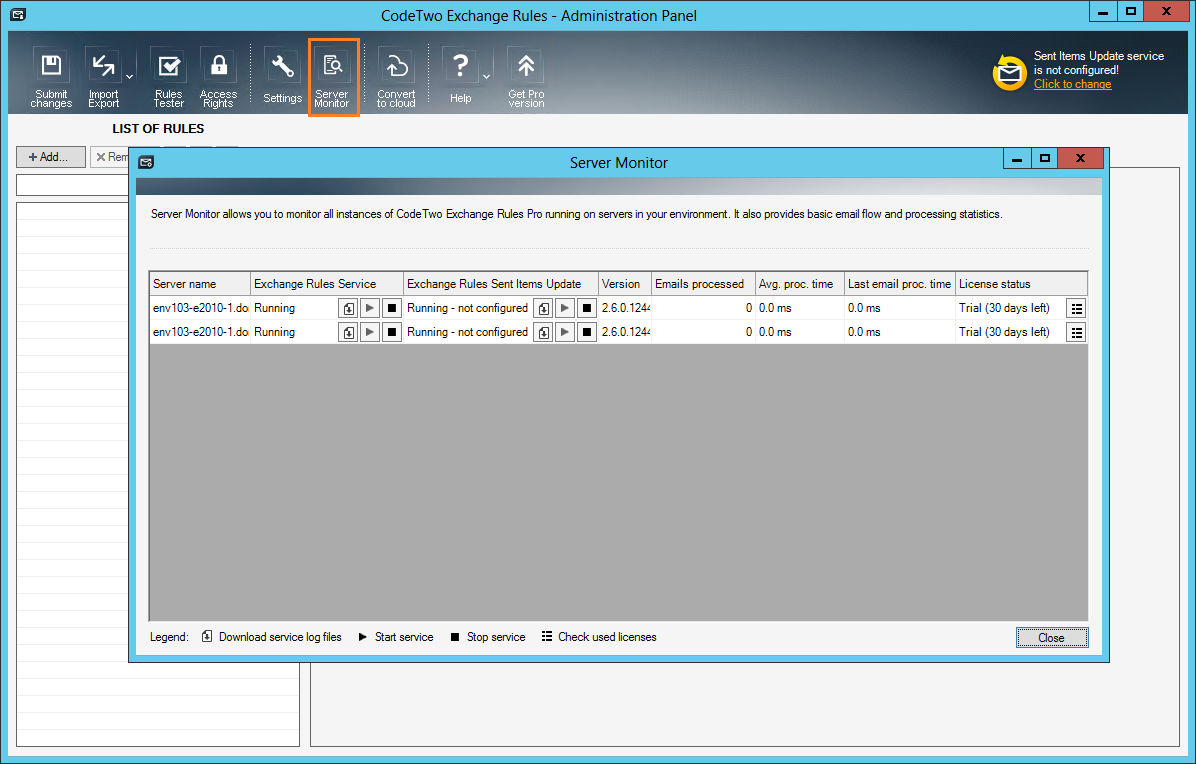The height and width of the screenshot is (764, 1196).
Task: Stop Sent Items Update service, first row
Action: tap(587, 308)
